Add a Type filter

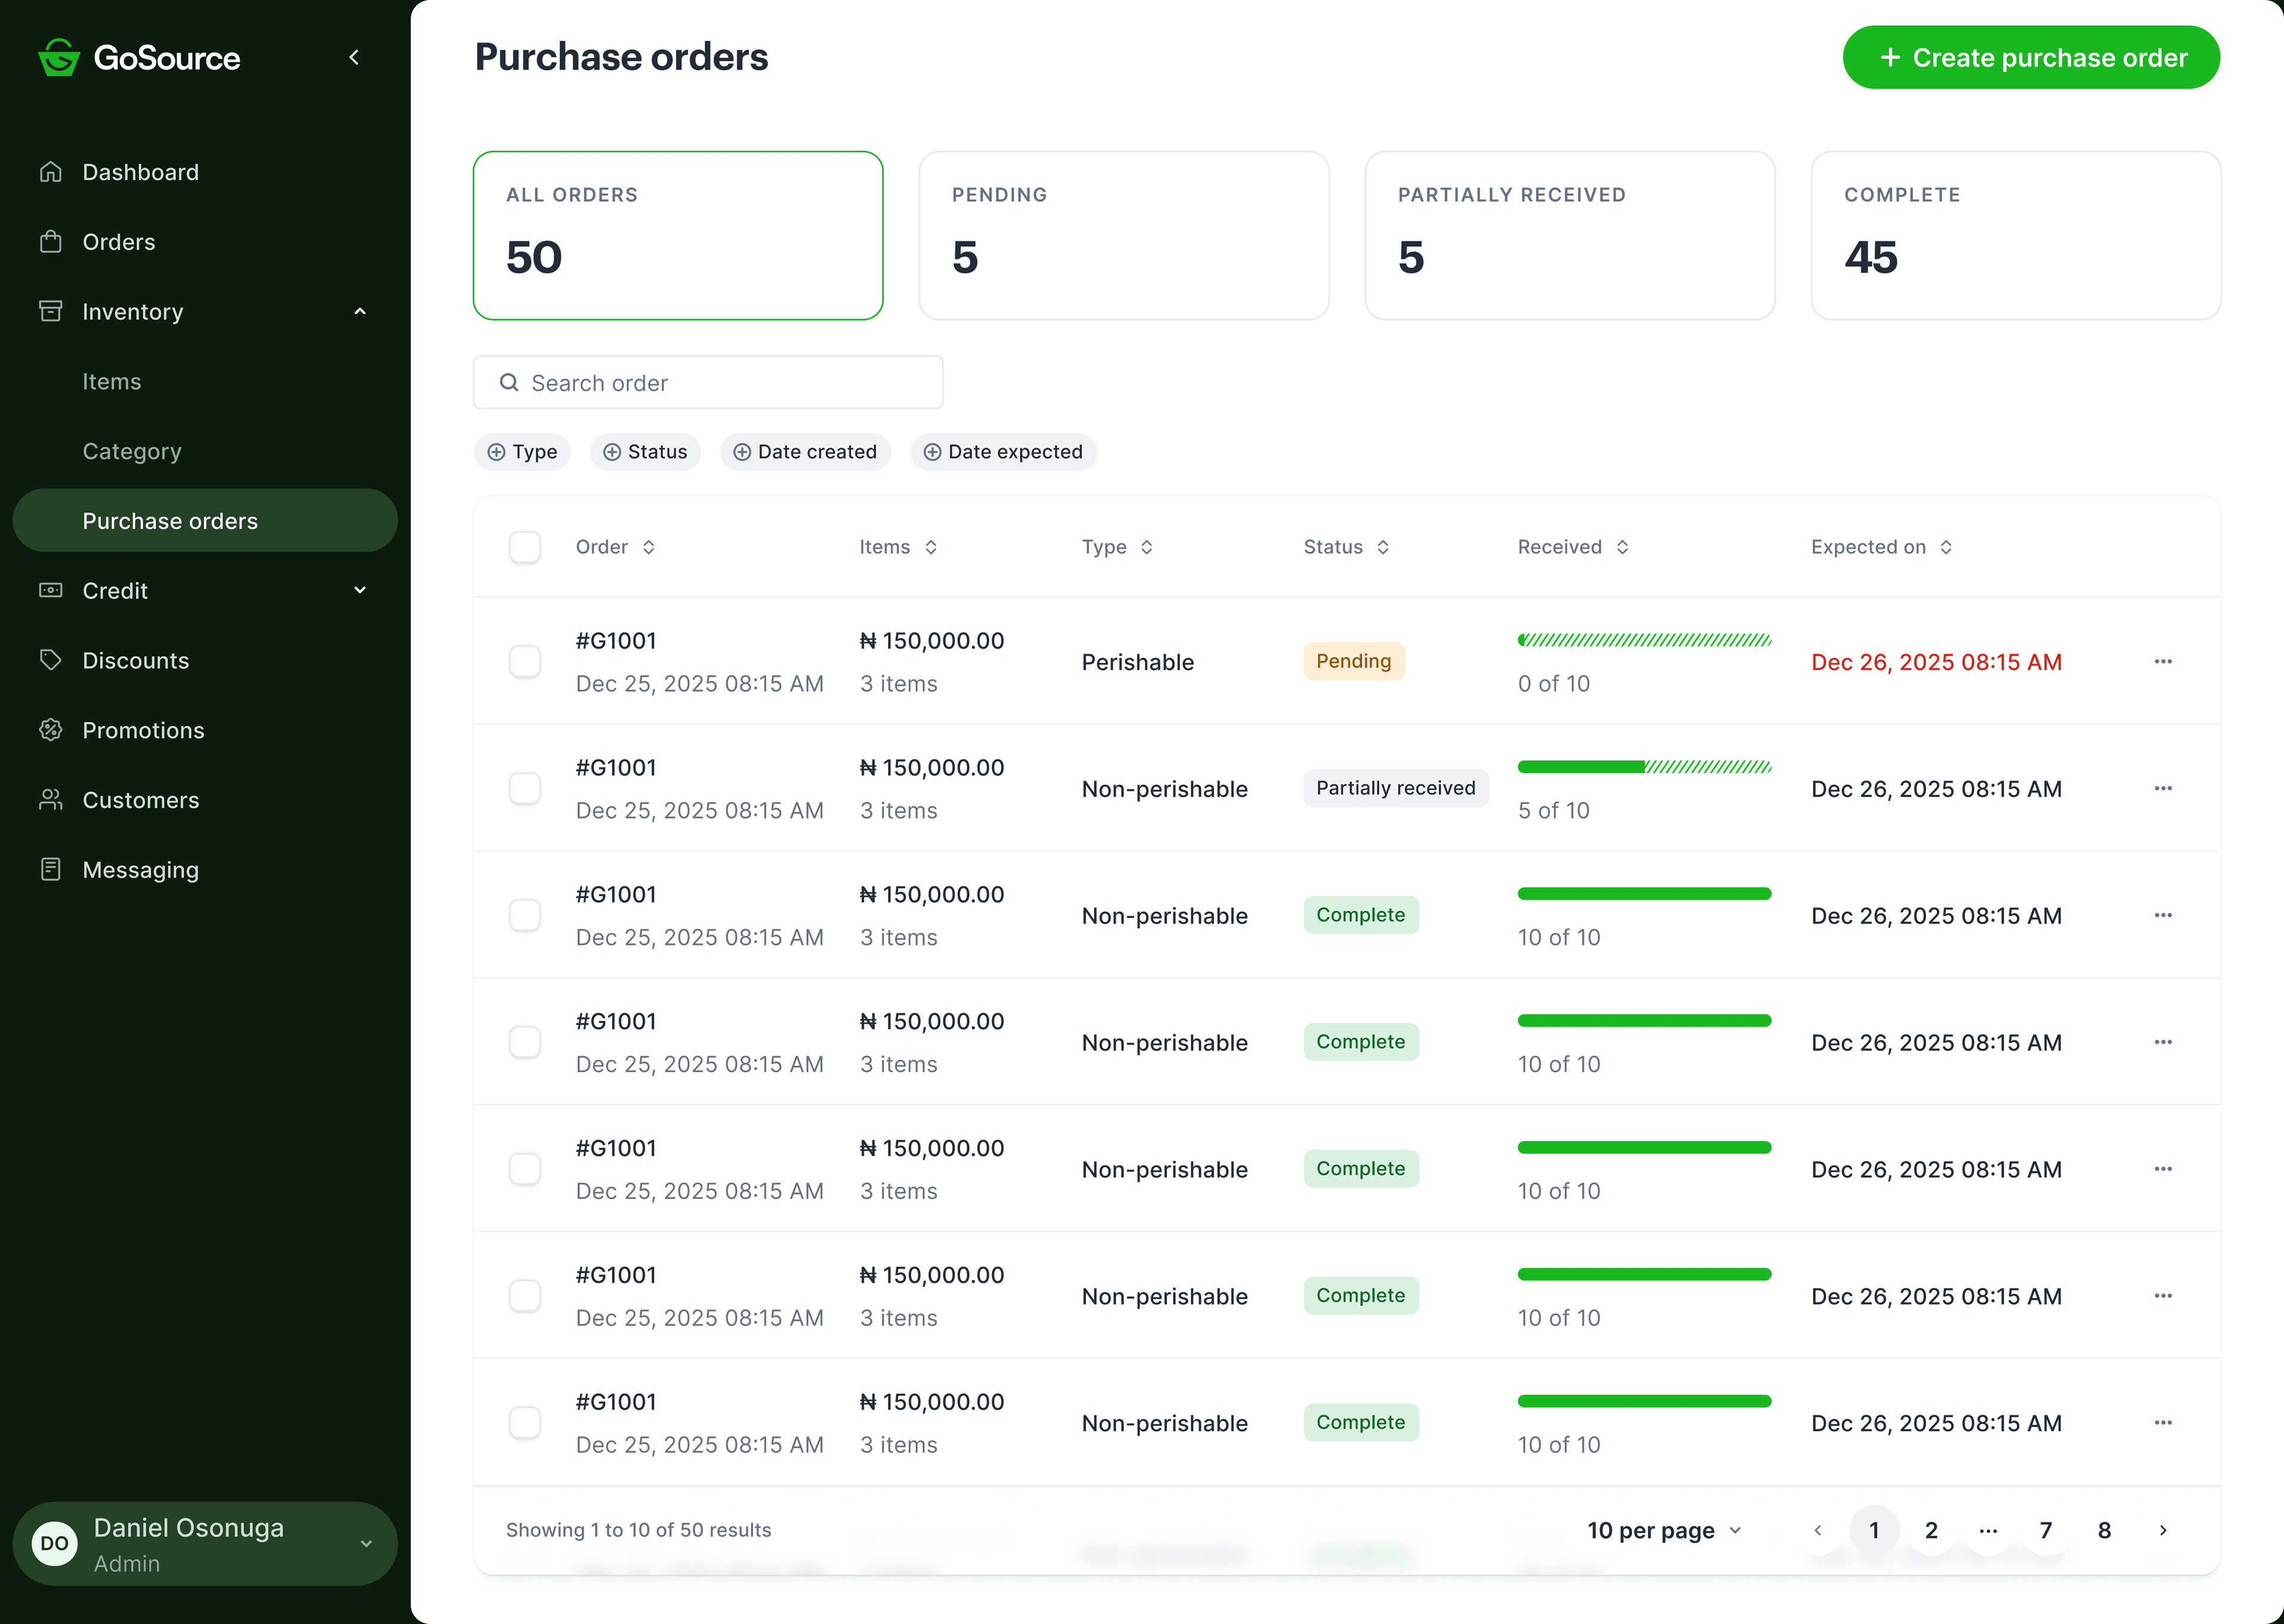522,452
